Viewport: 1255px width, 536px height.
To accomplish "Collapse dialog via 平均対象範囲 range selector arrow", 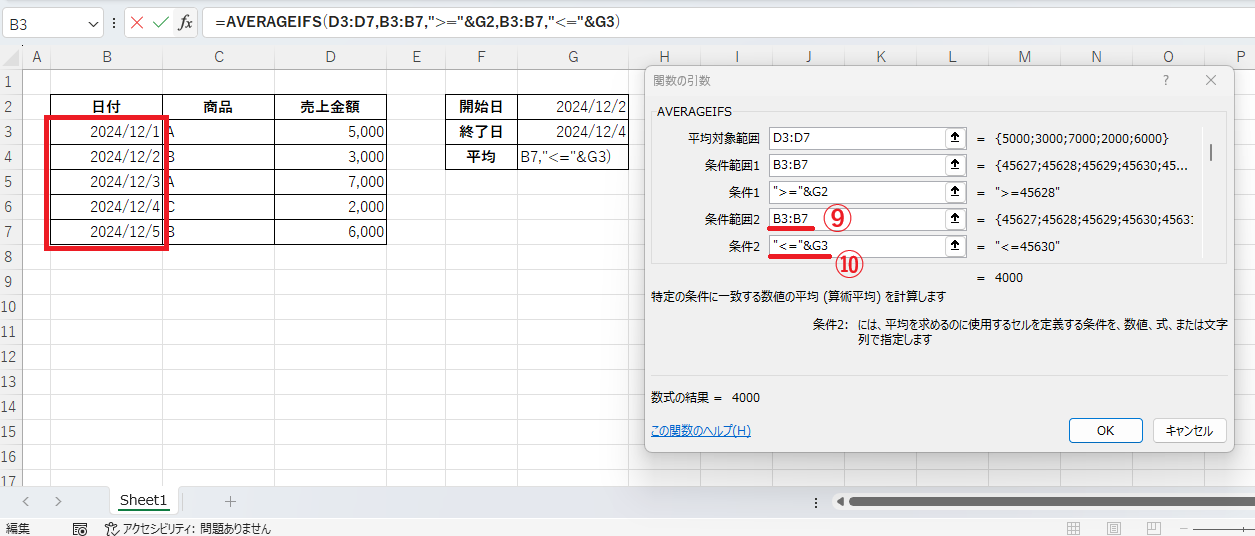I will tap(955, 138).
